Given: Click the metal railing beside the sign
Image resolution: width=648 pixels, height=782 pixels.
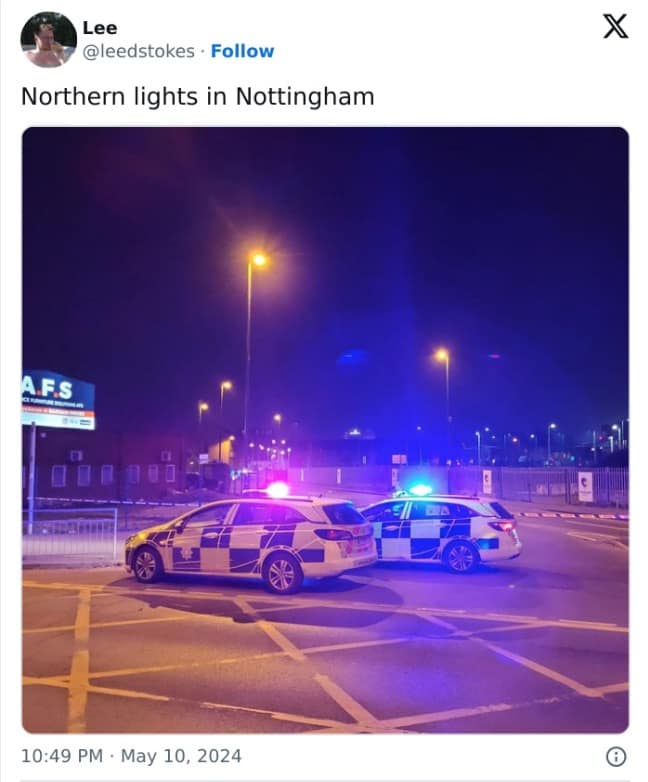Looking at the screenshot, I should click(70, 533).
